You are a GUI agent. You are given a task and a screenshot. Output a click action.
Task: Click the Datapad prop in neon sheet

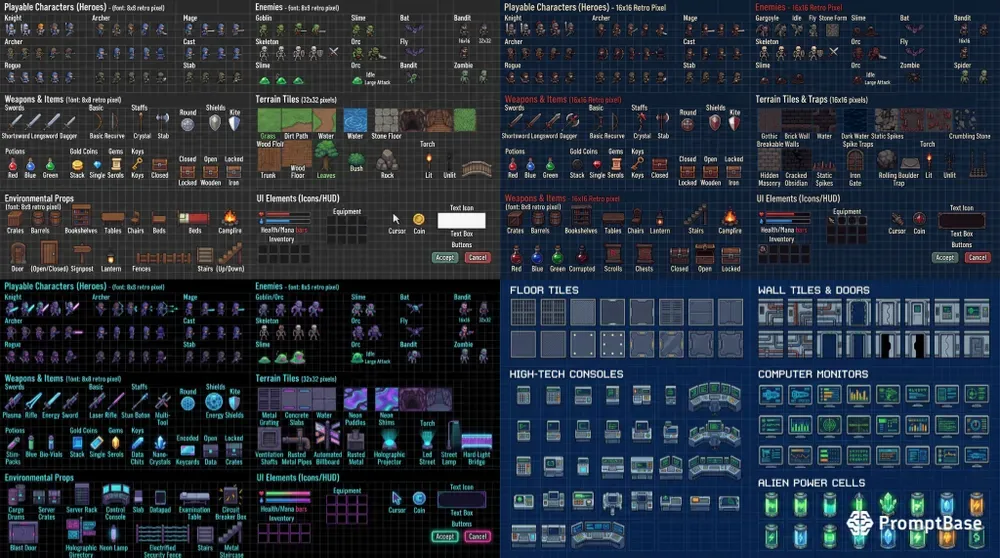[160, 497]
